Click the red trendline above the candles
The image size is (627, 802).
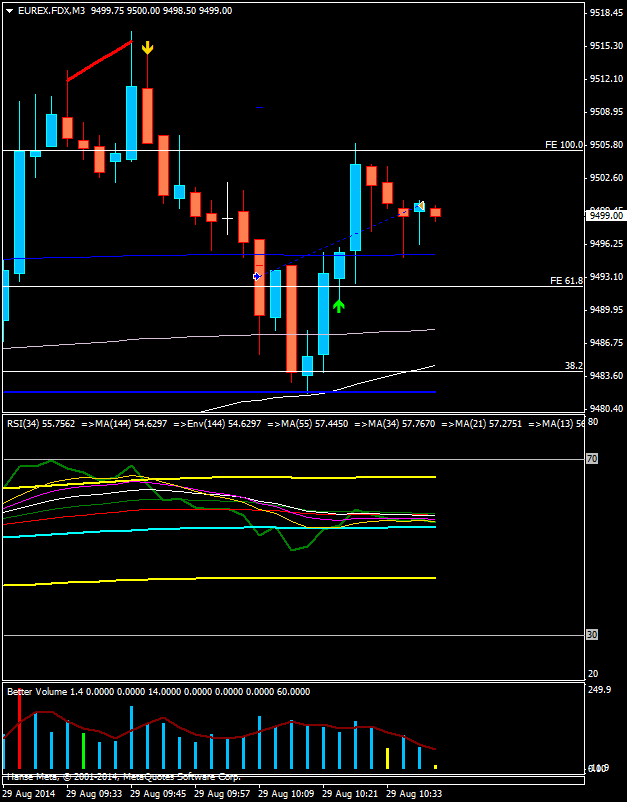[98, 61]
